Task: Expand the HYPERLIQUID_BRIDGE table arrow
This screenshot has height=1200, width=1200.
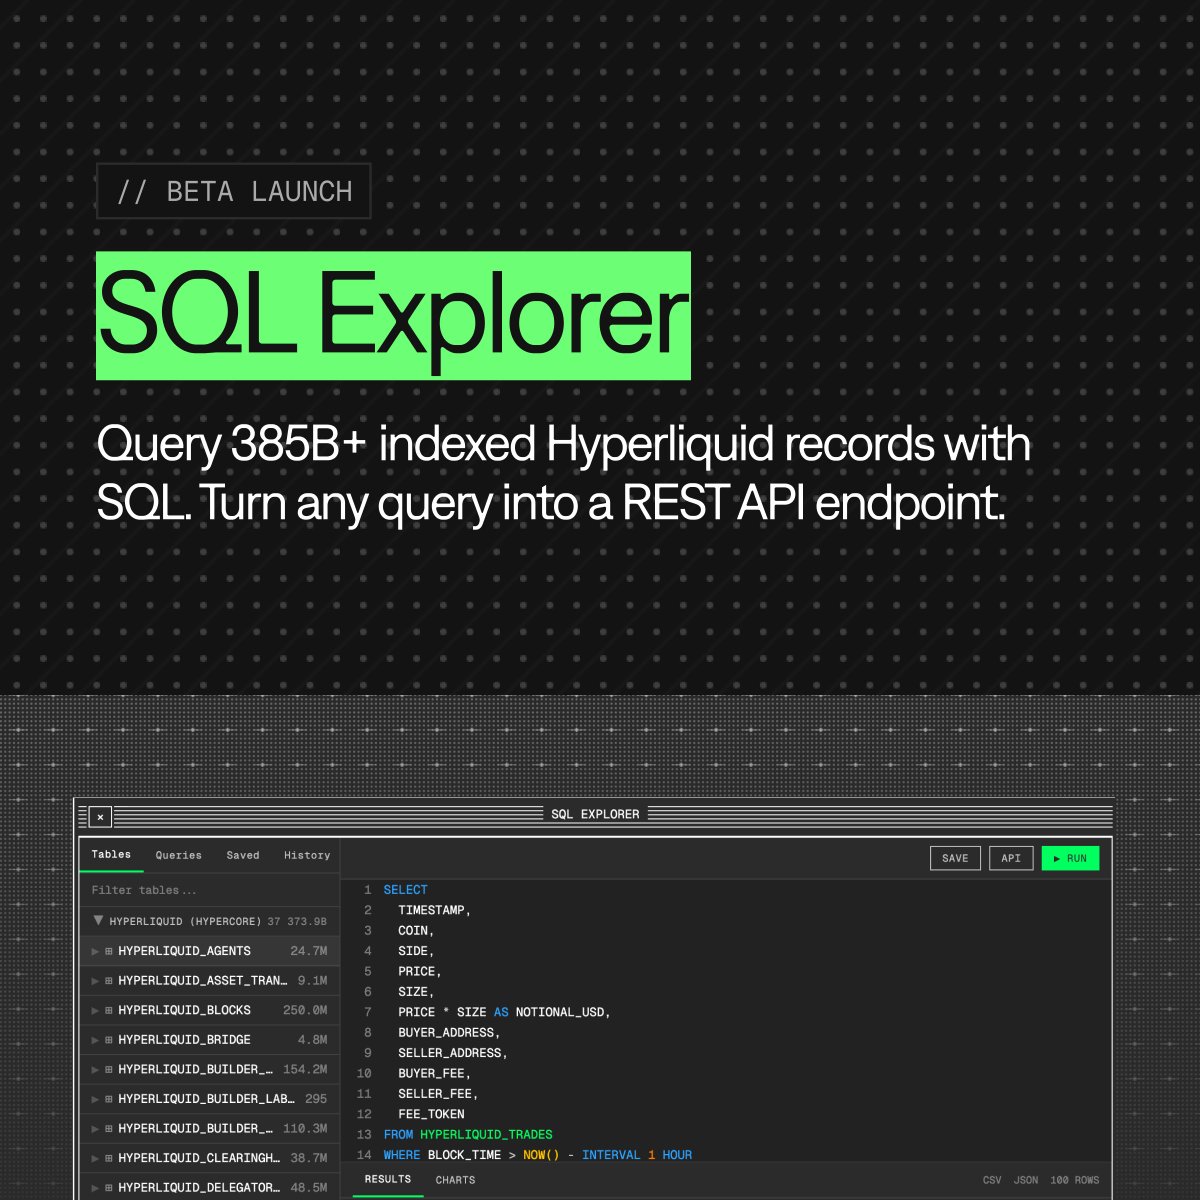Action: [x=95, y=1040]
